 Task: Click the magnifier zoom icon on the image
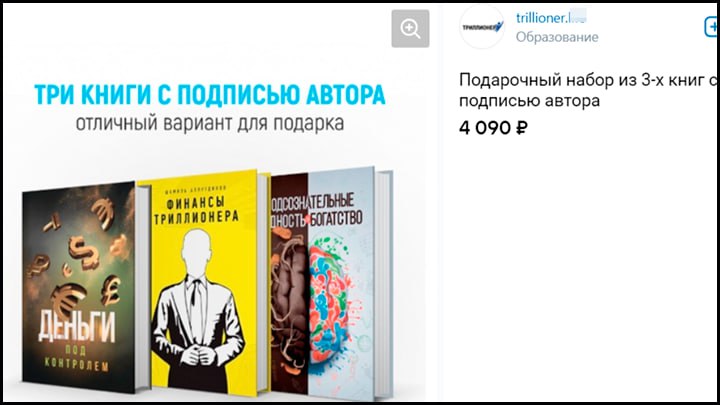click(410, 28)
